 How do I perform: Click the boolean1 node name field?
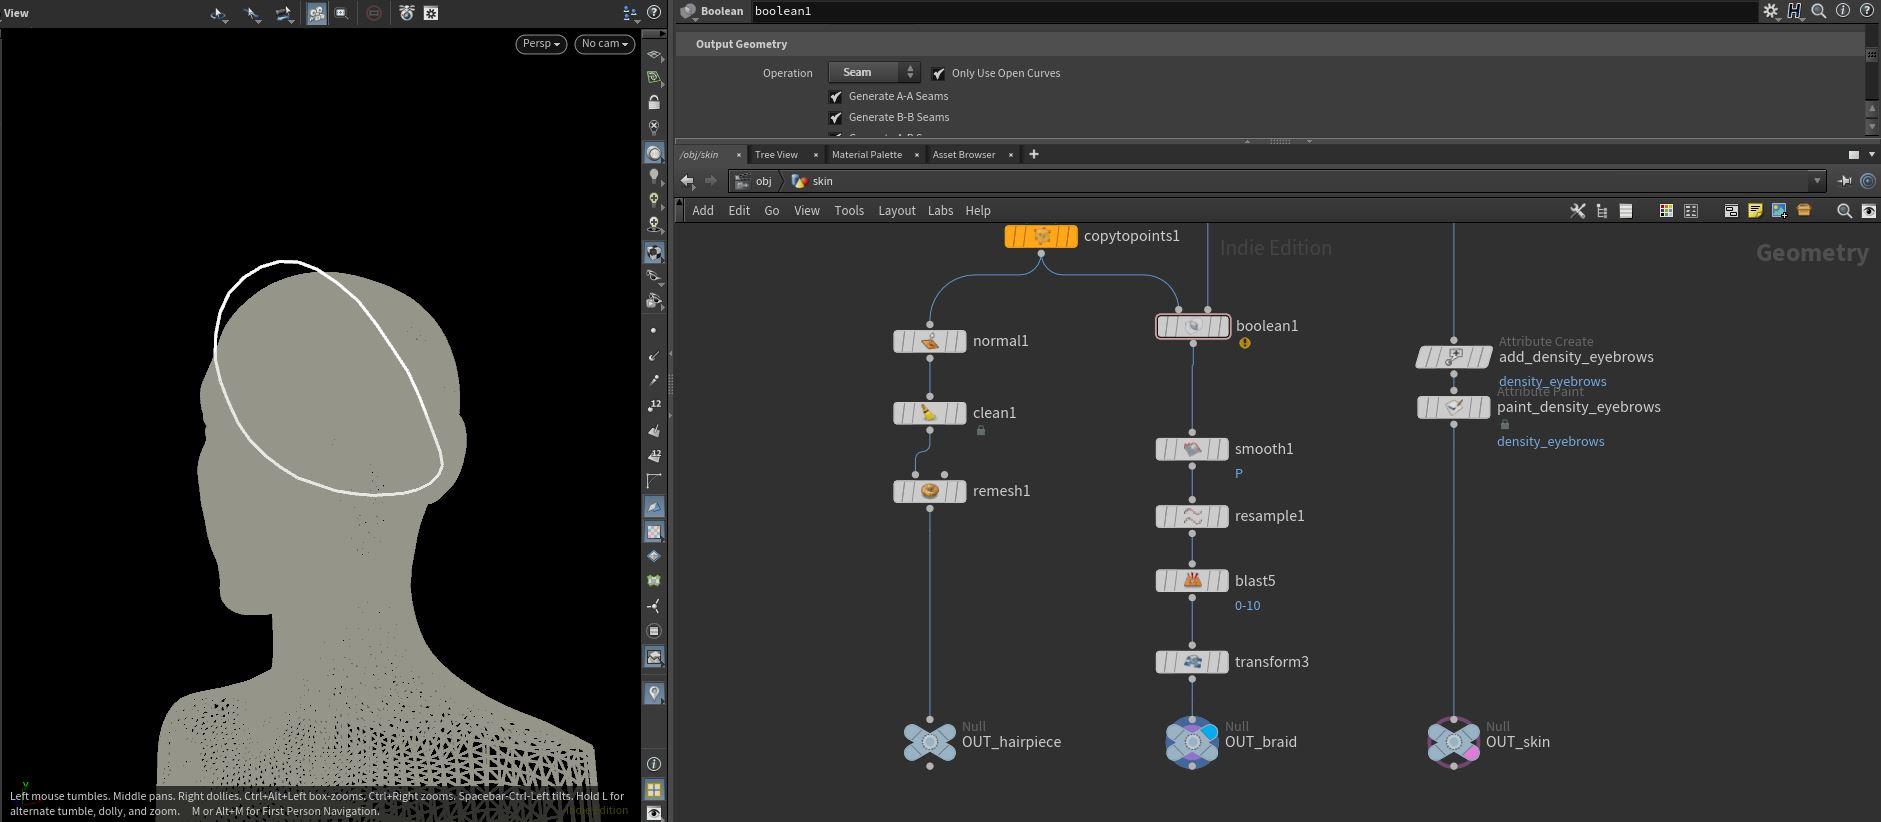pyautogui.click(x=1253, y=11)
